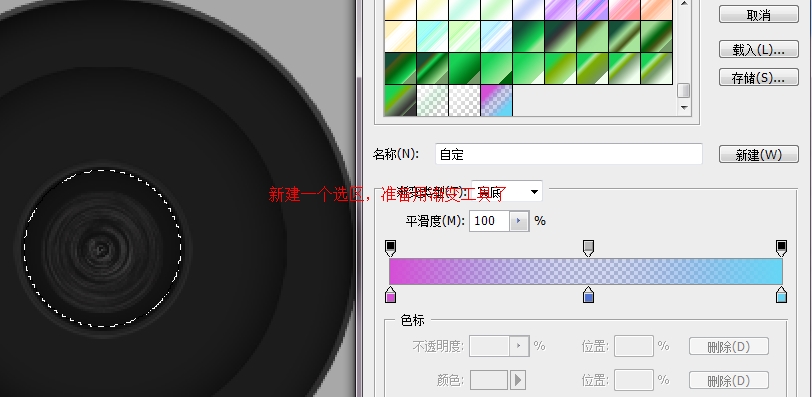812x397 pixels.
Task: Choose the purple-blue-pink striped preset in top row
Action: pyautogui.click(x=593, y=9)
